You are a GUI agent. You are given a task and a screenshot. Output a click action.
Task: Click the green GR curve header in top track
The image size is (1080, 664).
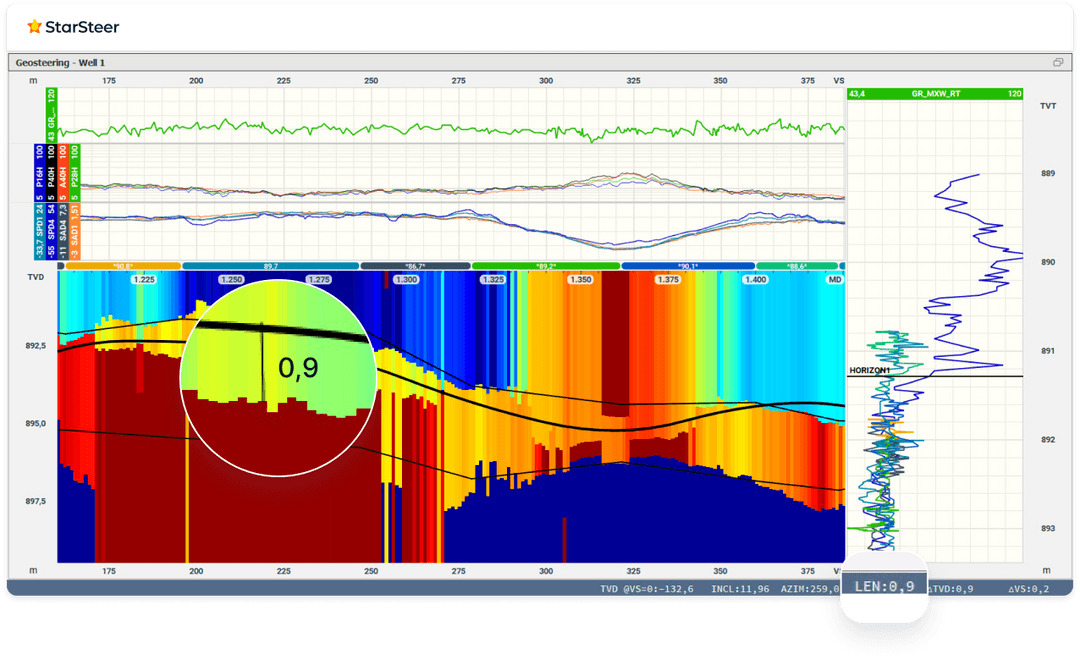point(51,114)
